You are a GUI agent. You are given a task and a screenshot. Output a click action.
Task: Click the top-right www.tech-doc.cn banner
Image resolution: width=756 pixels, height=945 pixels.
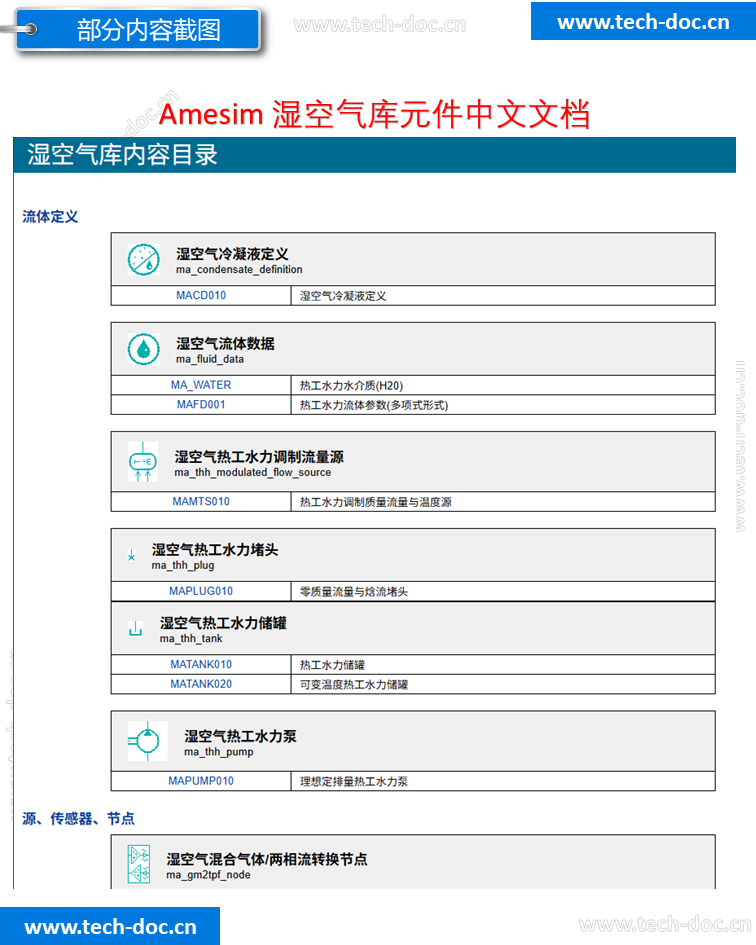[643, 21]
